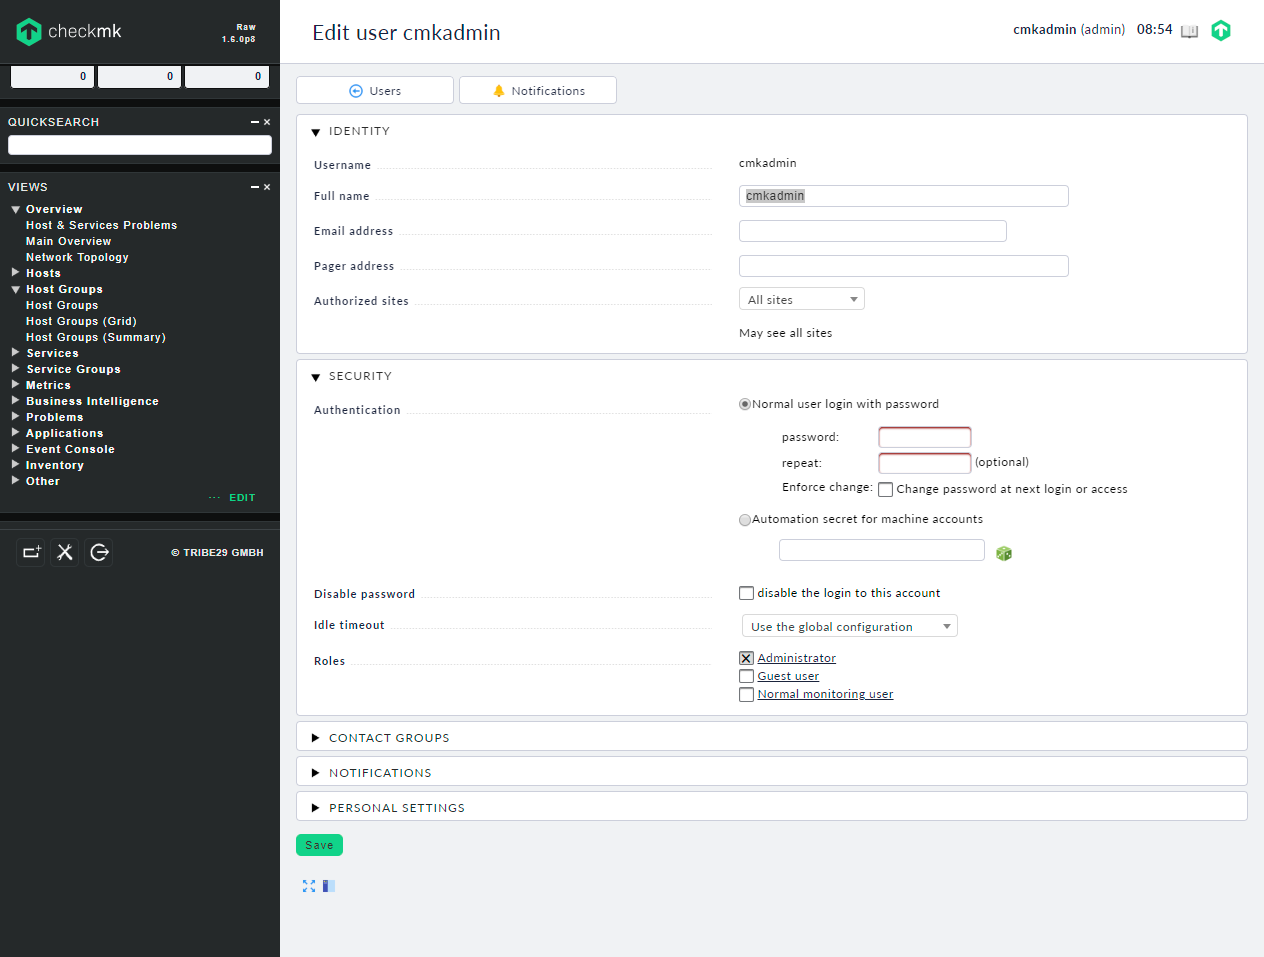The image size is (1264, 957).
Task: Focus the Quicksearch input box
Action: point(140,145)
